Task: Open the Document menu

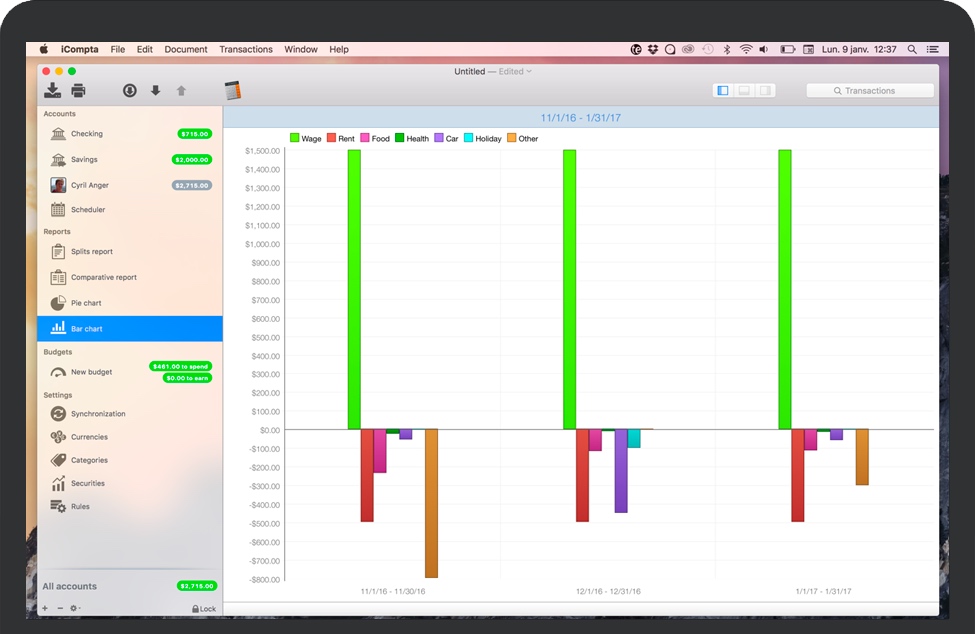Action: point(186,49)
